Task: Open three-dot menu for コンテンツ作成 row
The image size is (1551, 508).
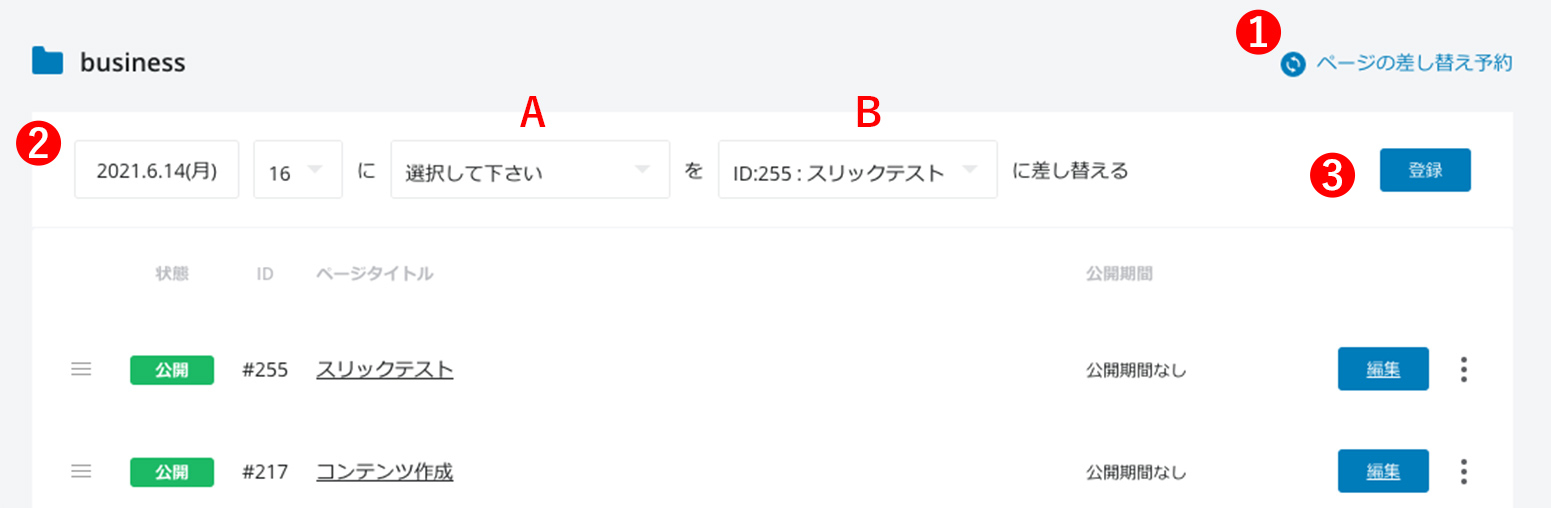Action: coord(1464,471)
